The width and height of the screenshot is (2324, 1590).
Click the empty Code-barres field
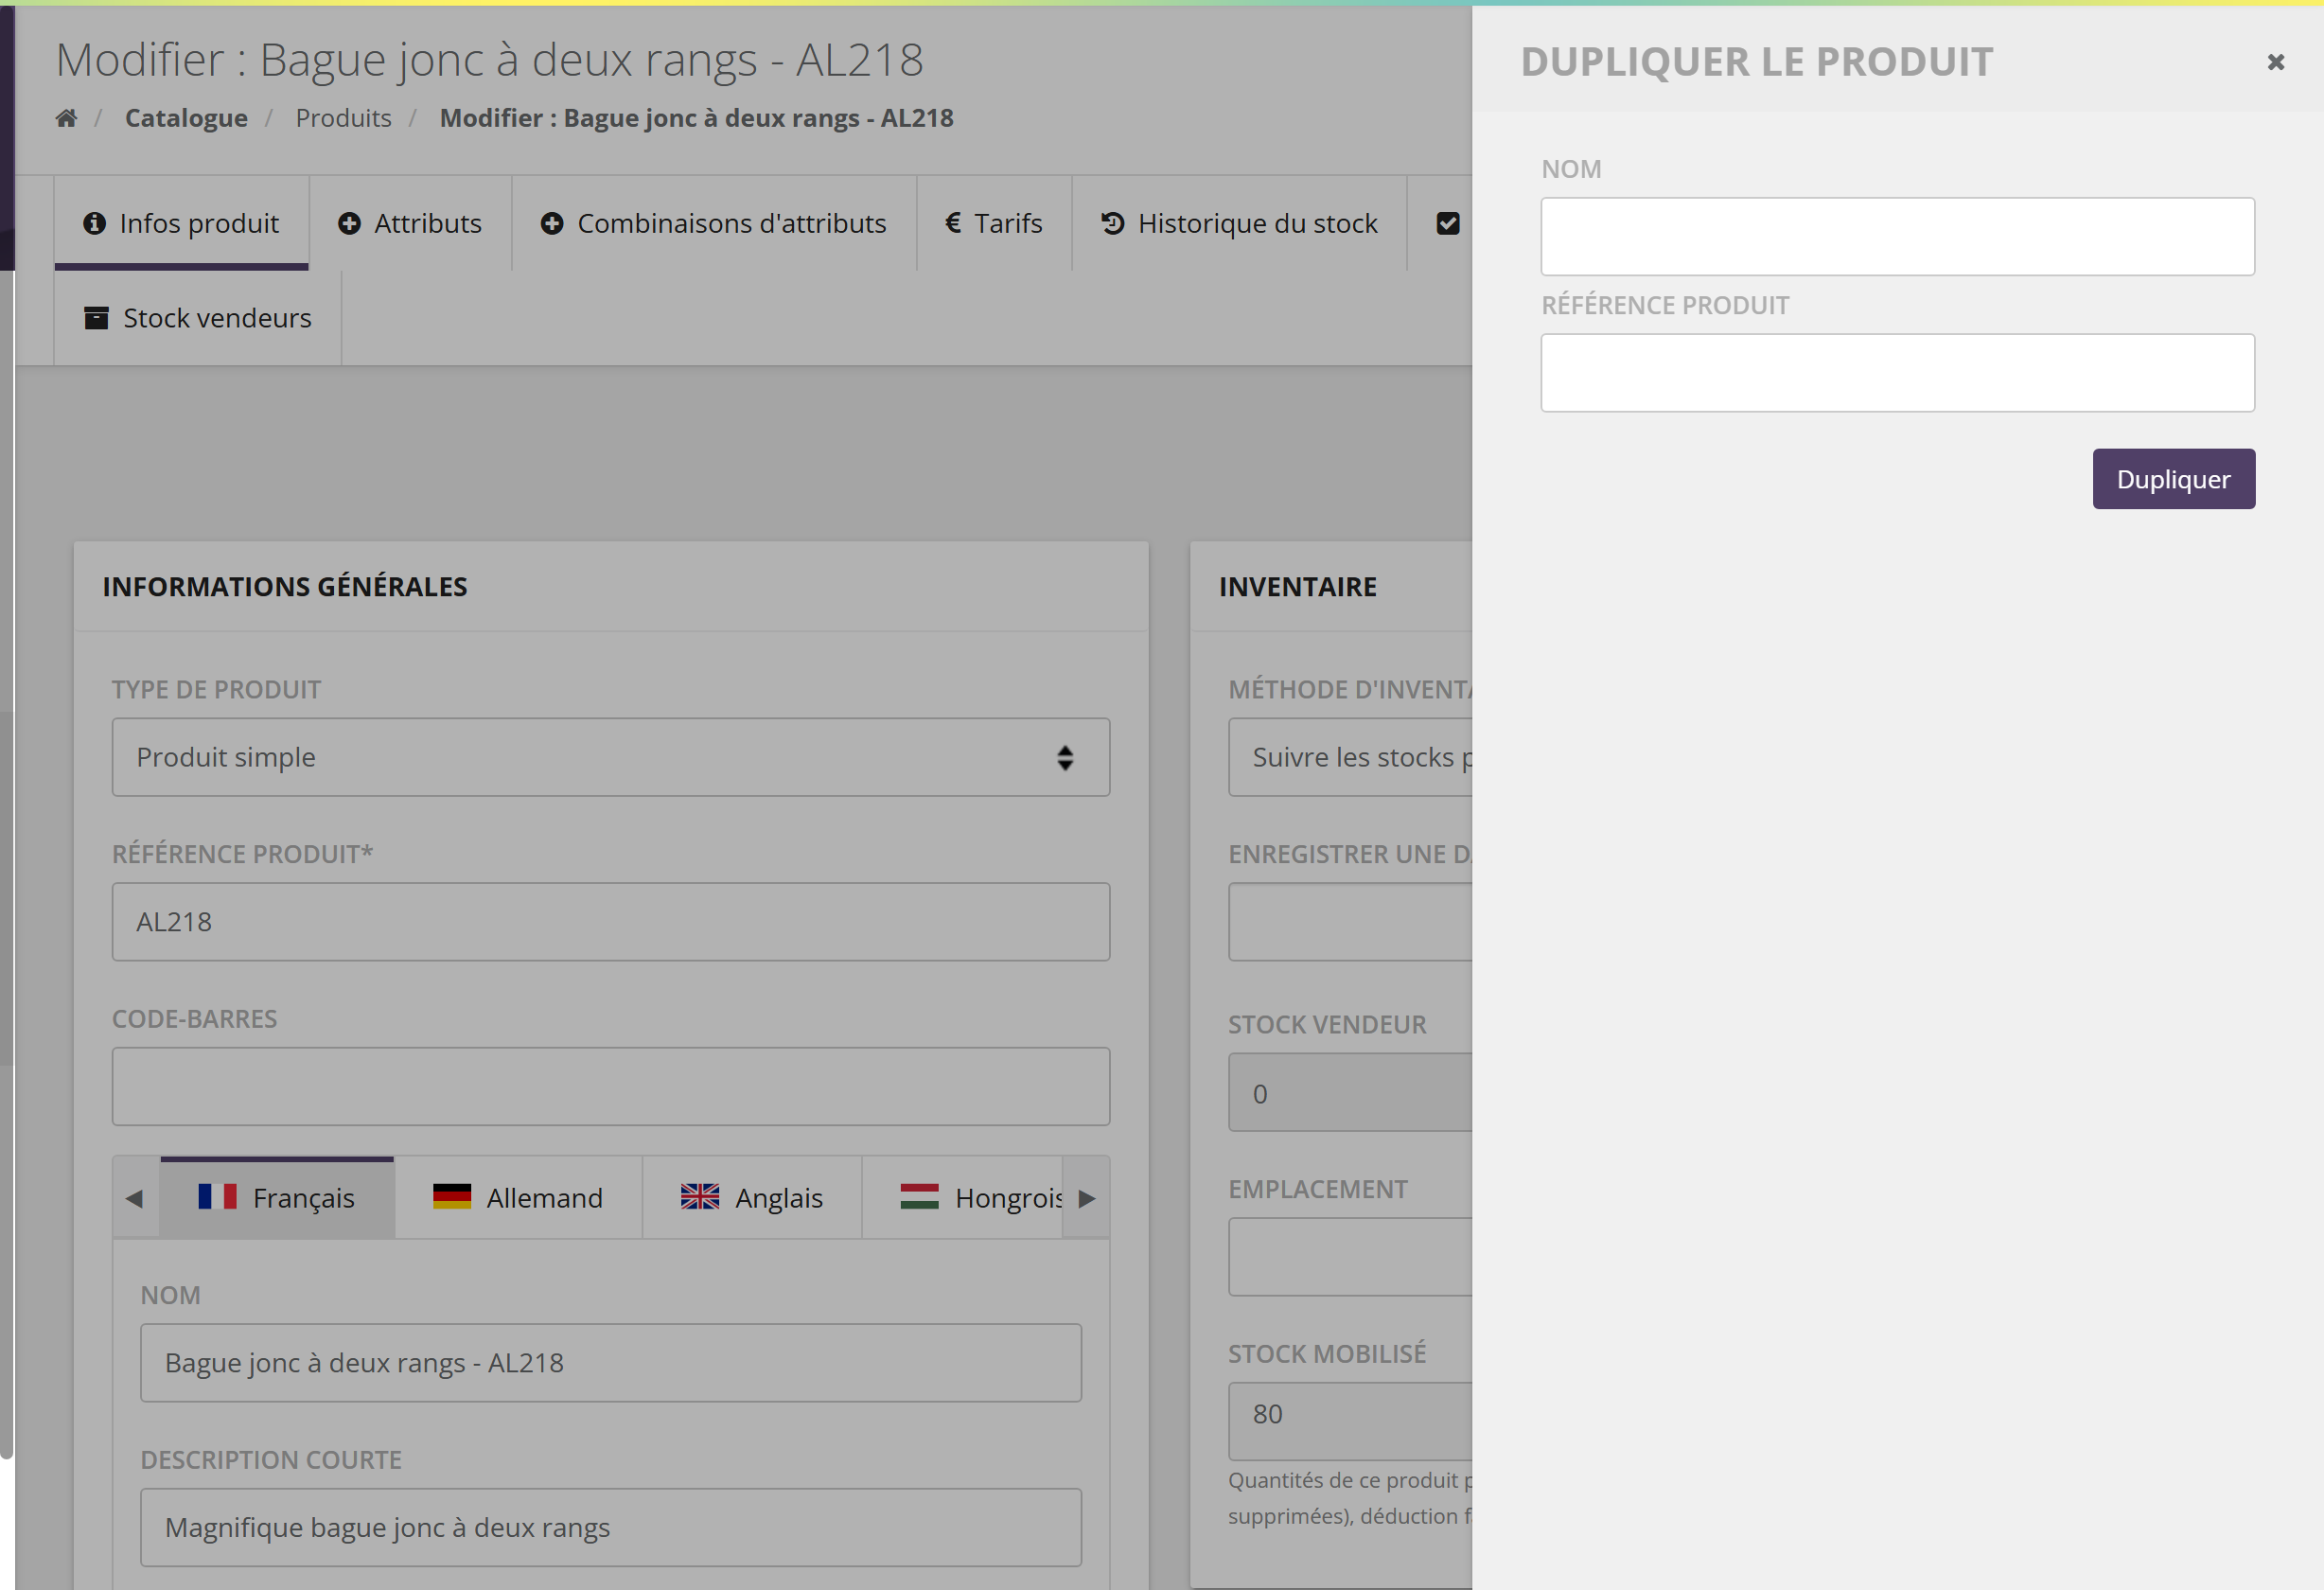point(611,1086)
